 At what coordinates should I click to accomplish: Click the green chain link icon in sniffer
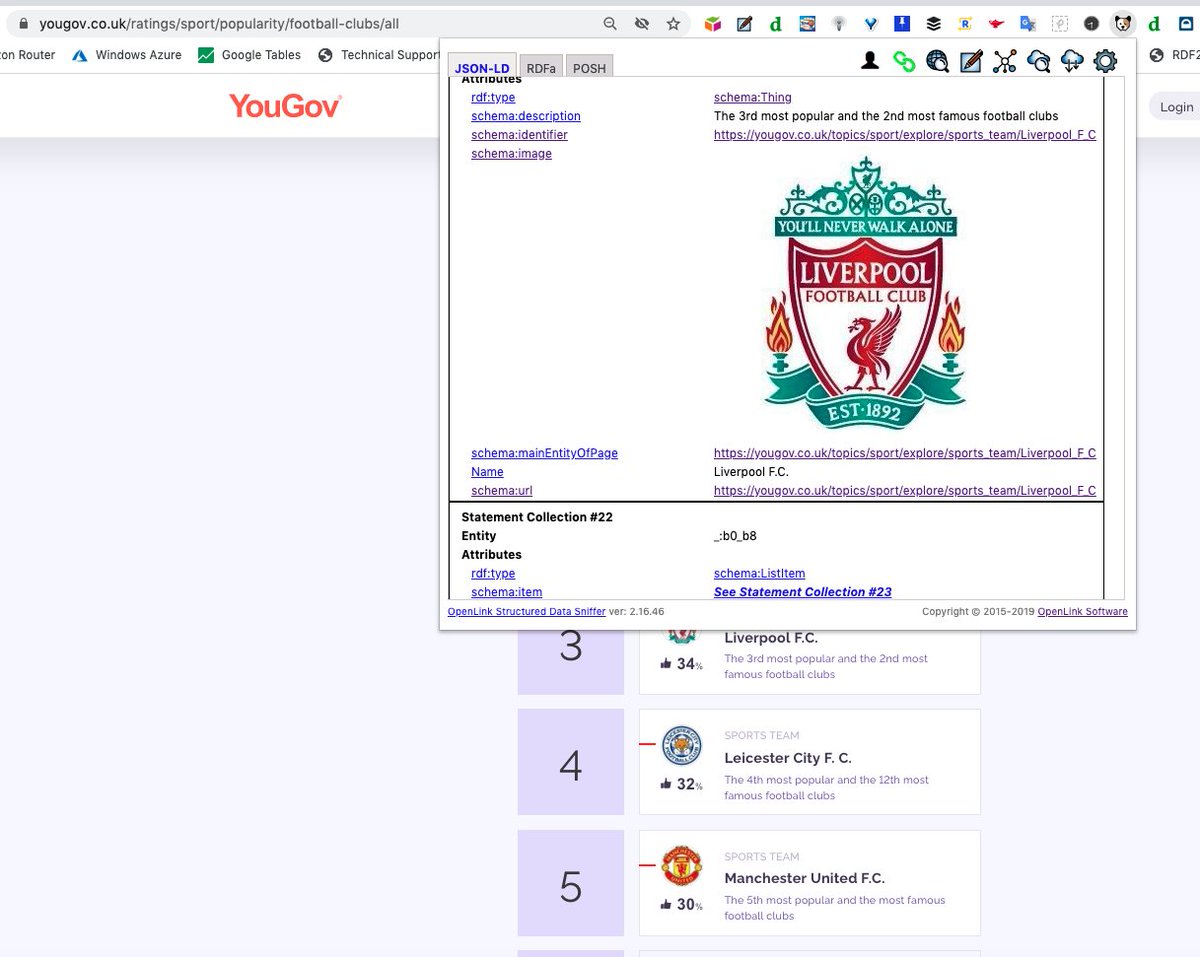[904, 62]
